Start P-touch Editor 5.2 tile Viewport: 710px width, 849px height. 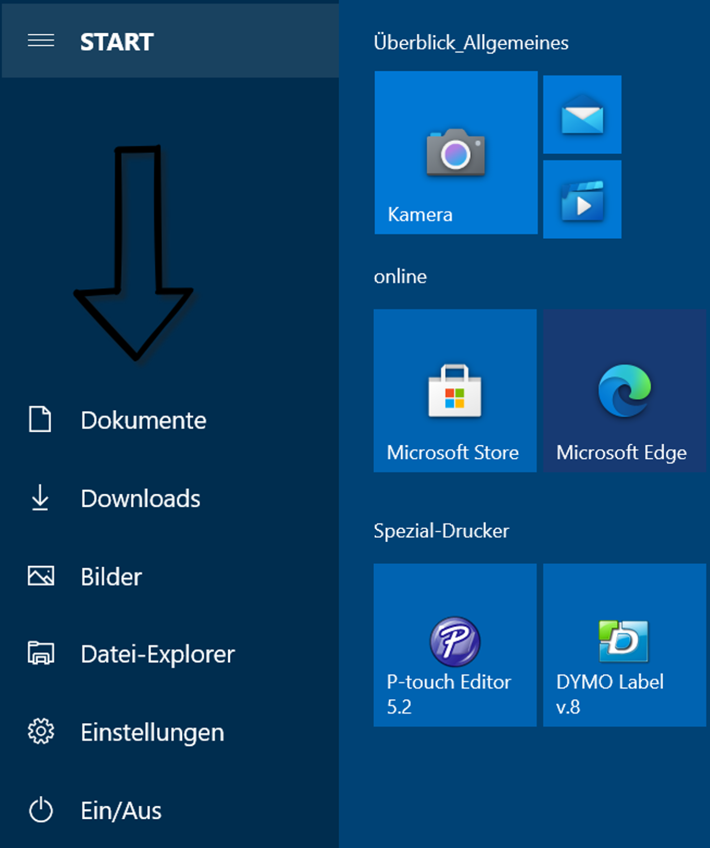(455, 645)
